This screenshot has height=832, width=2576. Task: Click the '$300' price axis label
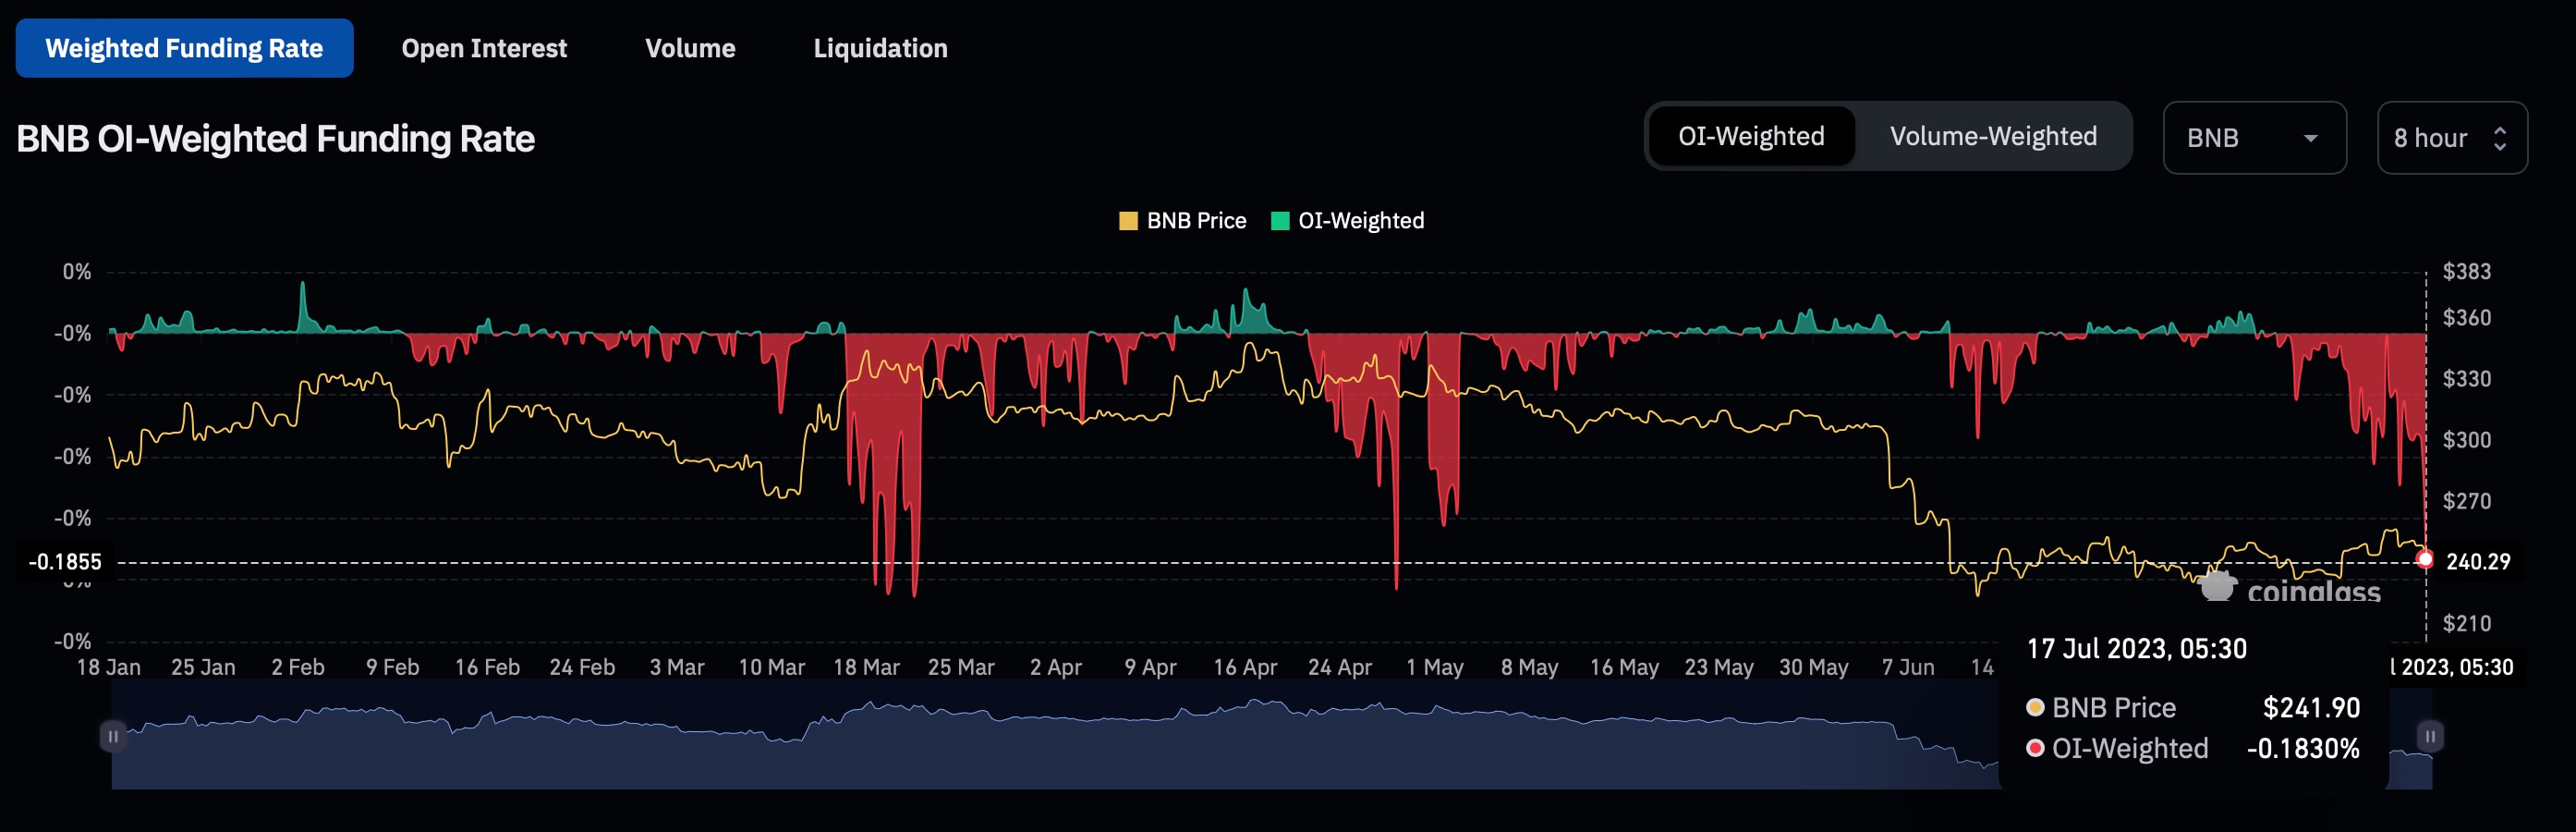pos(2467,440)
